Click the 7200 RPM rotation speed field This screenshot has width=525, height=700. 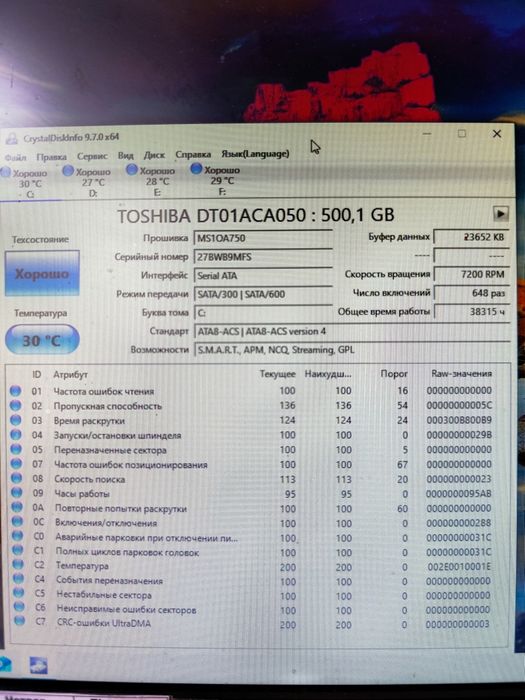tap(471, 274)
